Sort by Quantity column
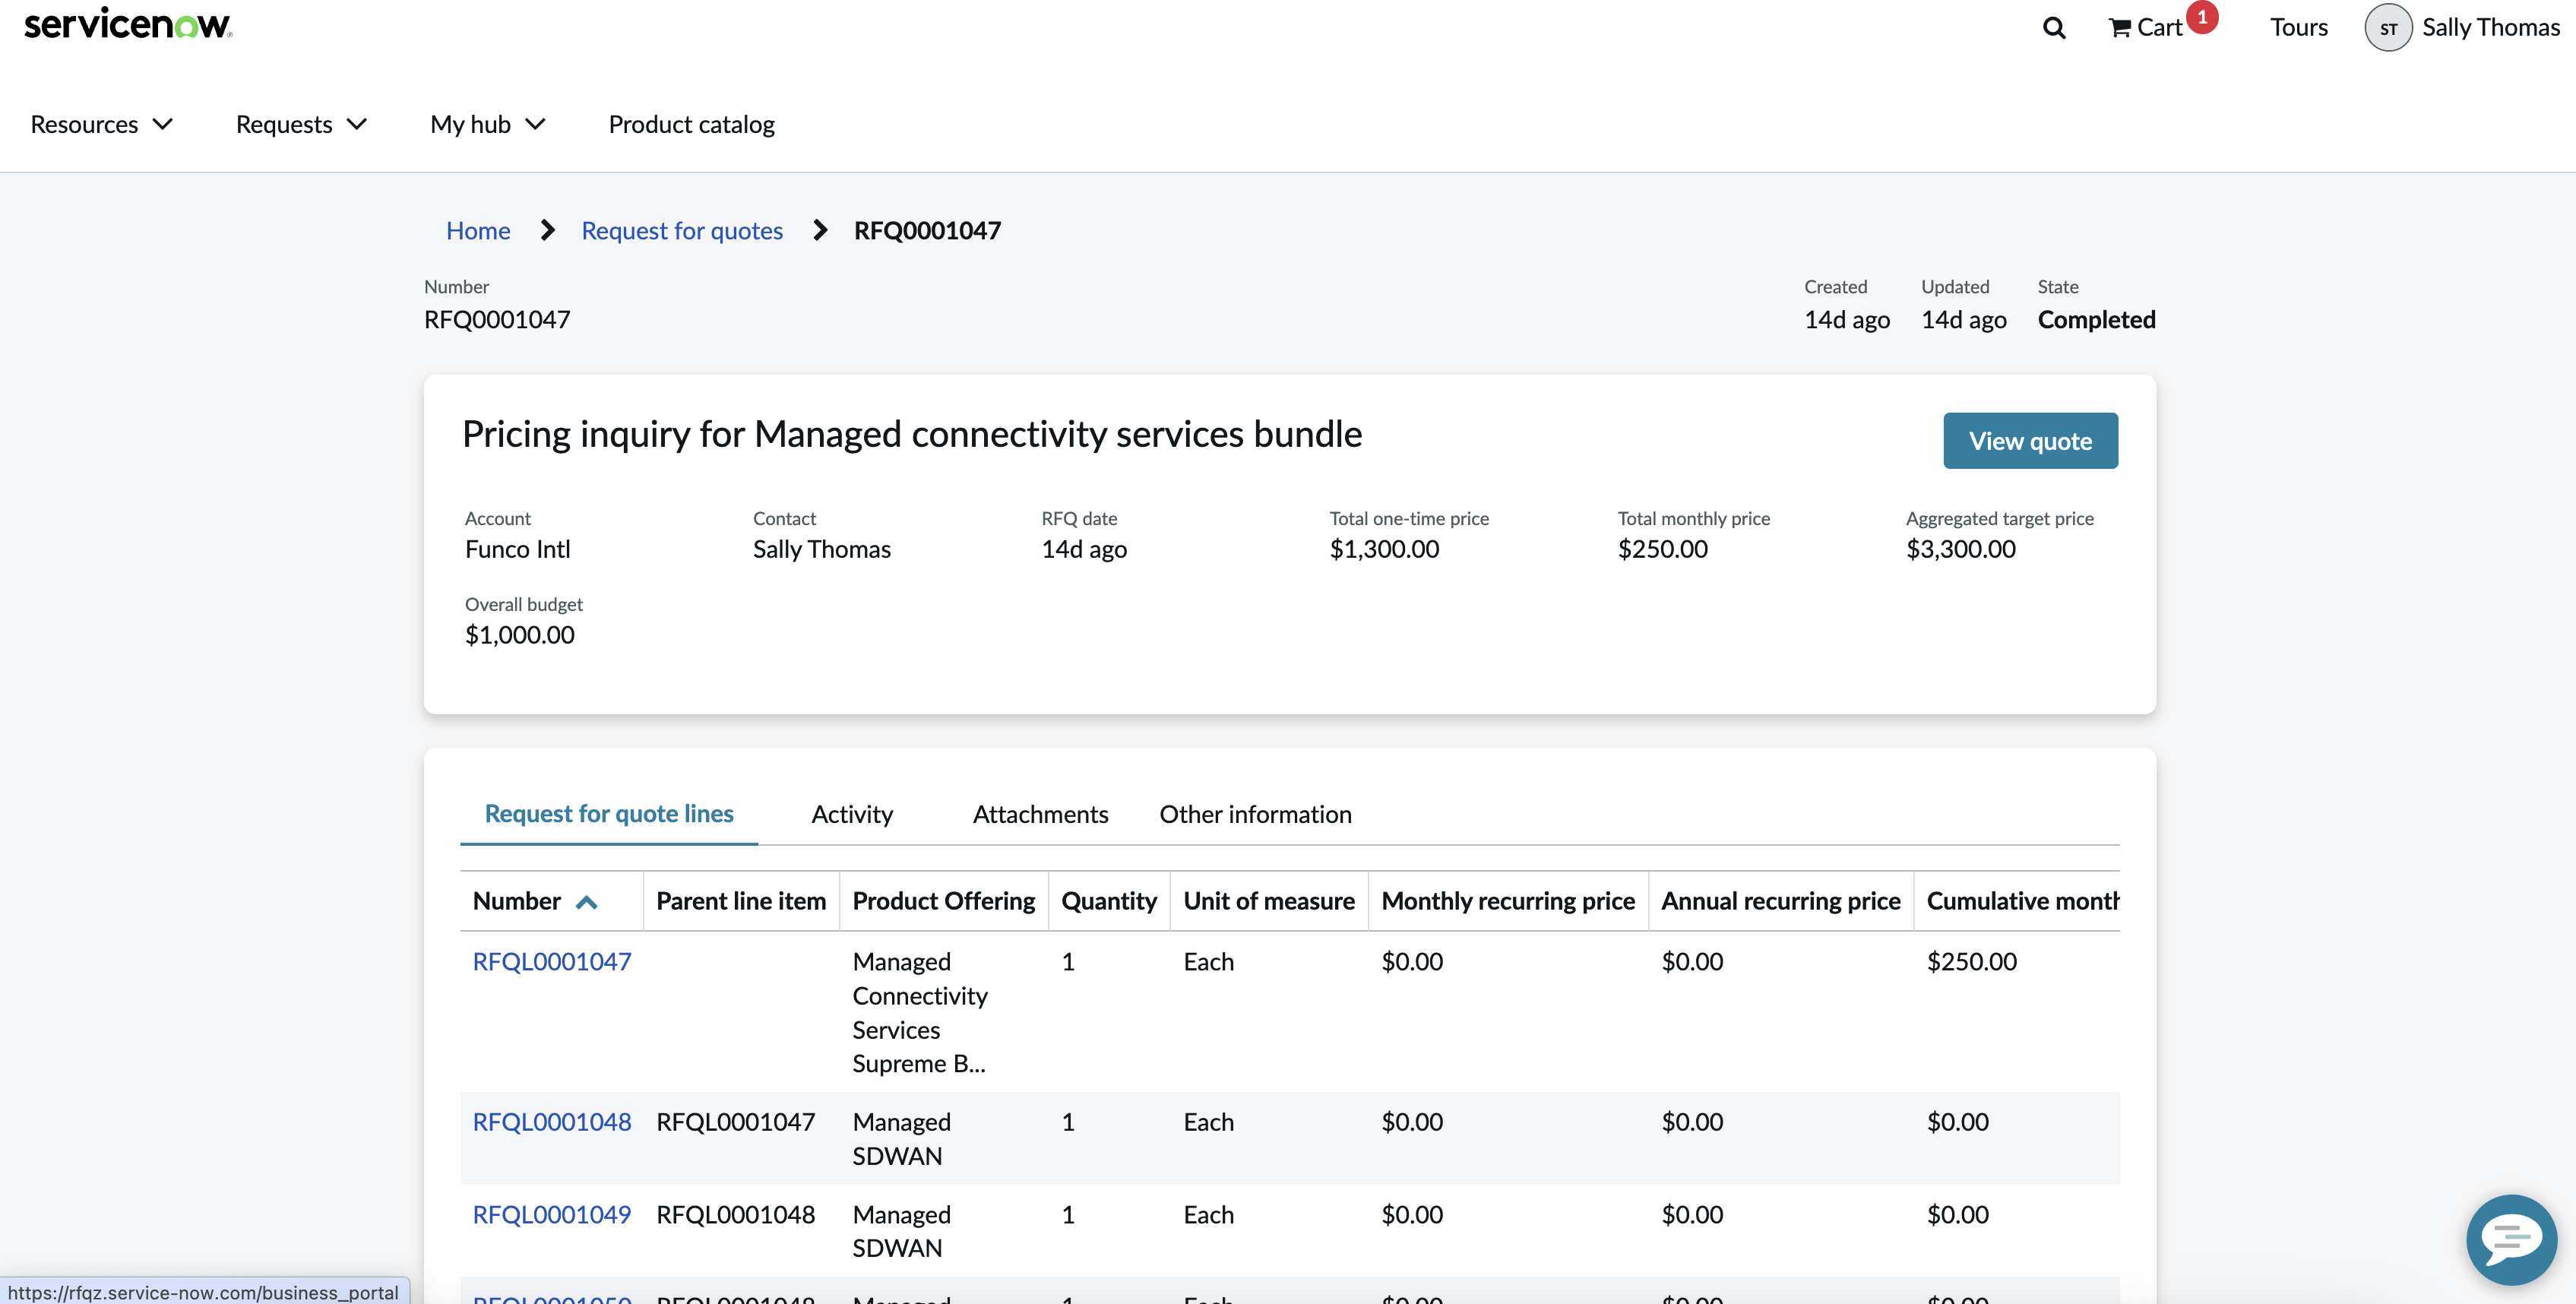The image size is (2576, 1304). coord(1109,901)
